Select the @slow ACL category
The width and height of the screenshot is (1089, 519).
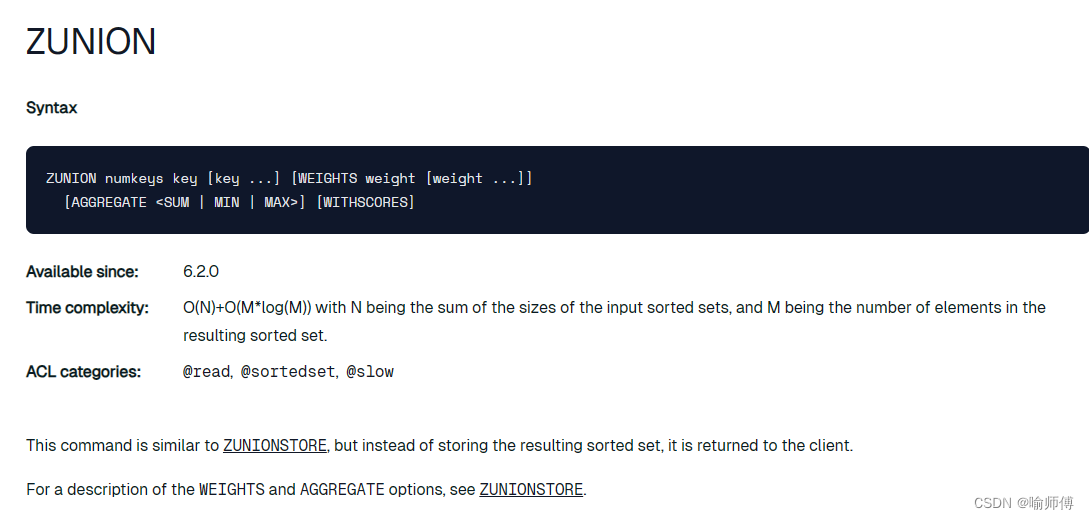click(370, 372)
